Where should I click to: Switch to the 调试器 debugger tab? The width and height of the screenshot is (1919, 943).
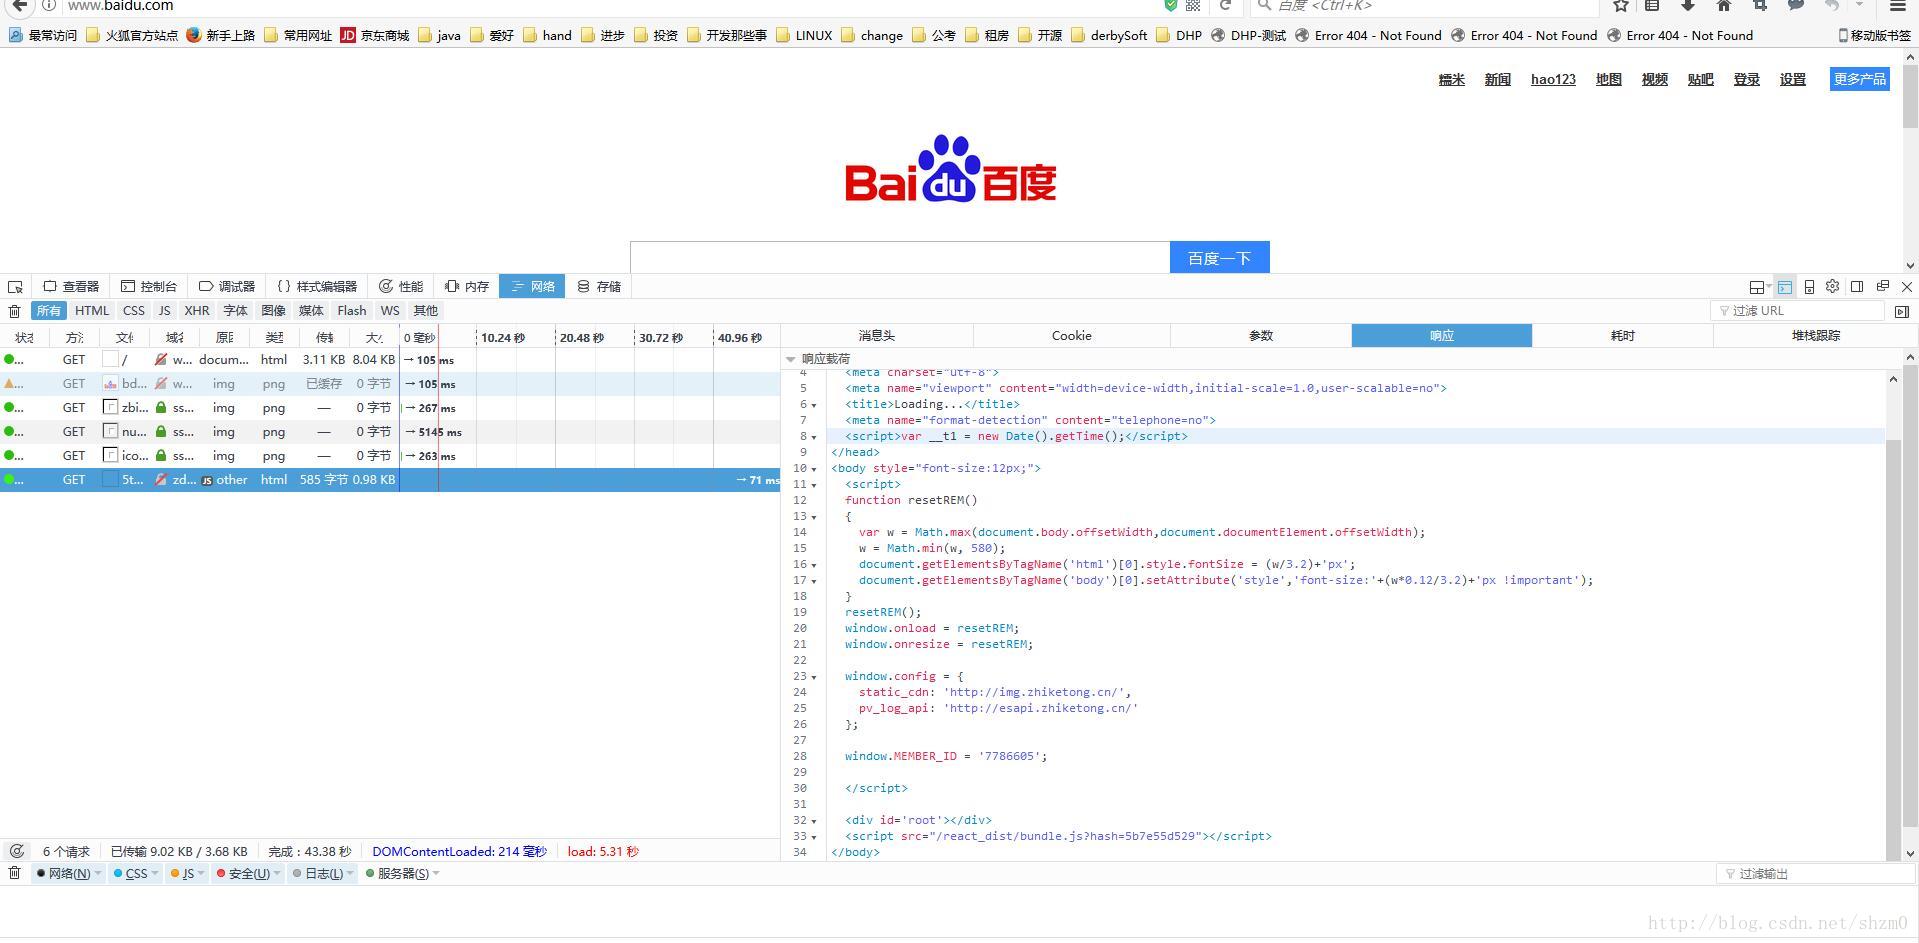pyautogui.click(x=227, y=287)
